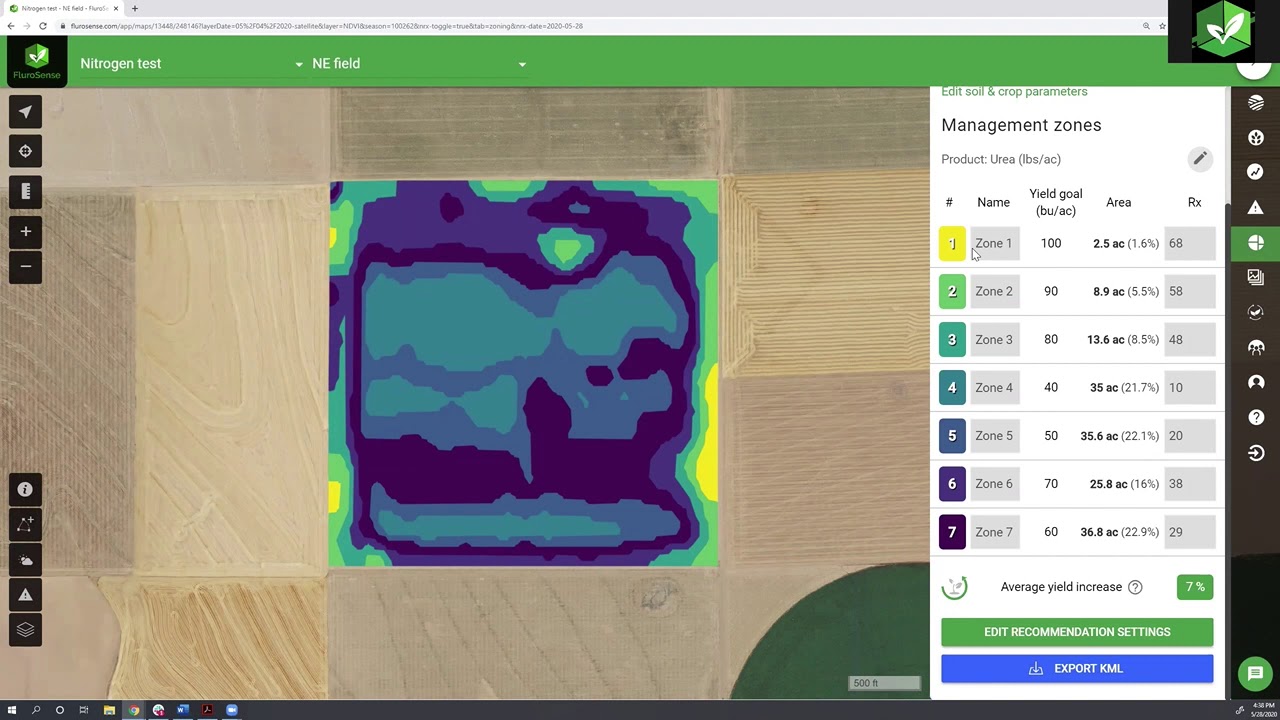Click the Export KML button
This screenshot has width=1280, height=720.
(x=1077, y=669)
